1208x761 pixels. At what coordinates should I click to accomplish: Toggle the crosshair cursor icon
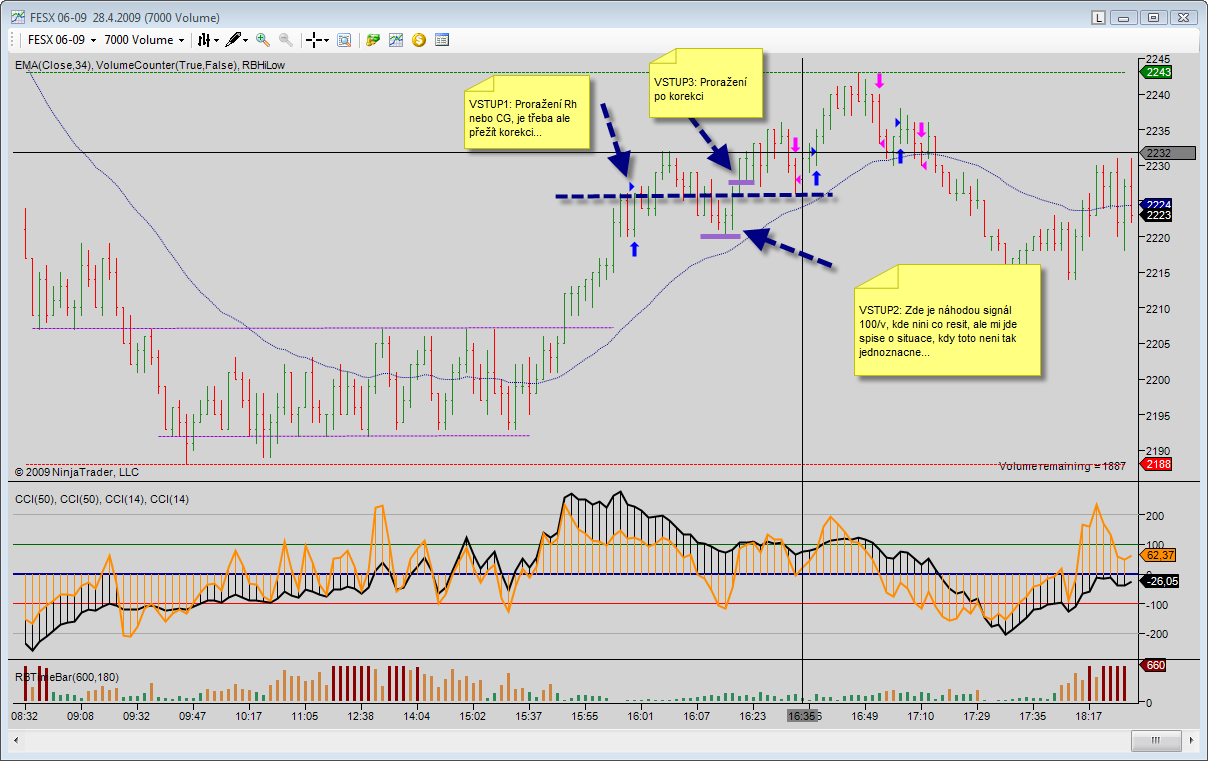click(x=313, y=40)
